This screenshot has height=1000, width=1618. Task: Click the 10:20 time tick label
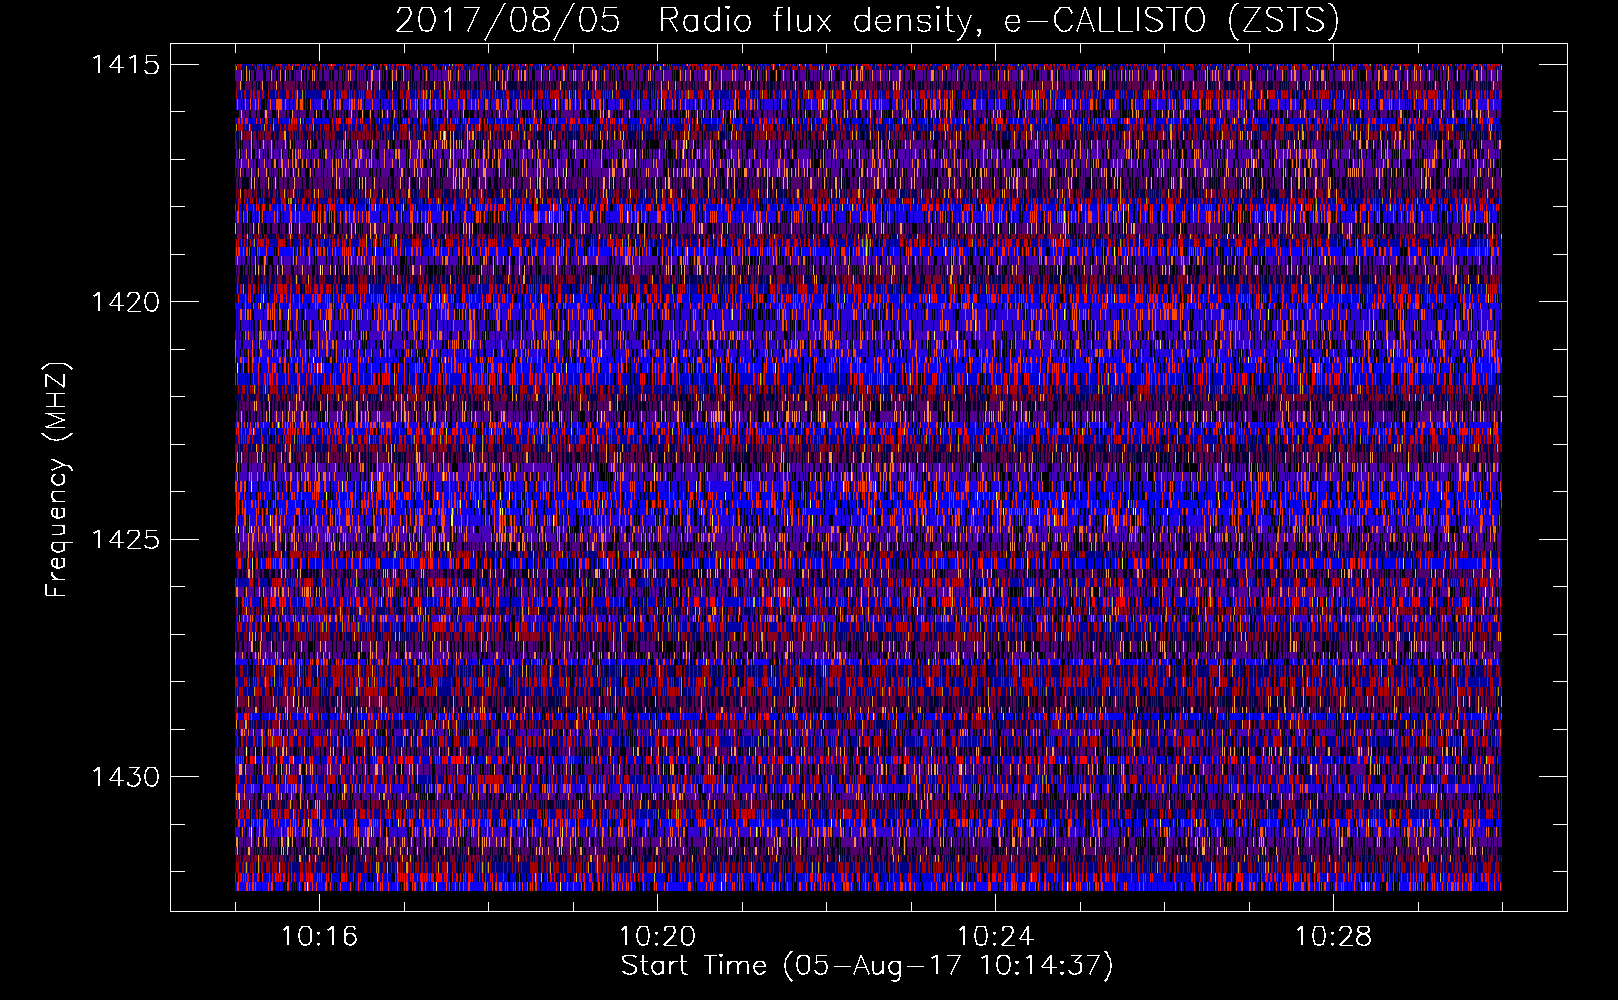coord(657,937)
